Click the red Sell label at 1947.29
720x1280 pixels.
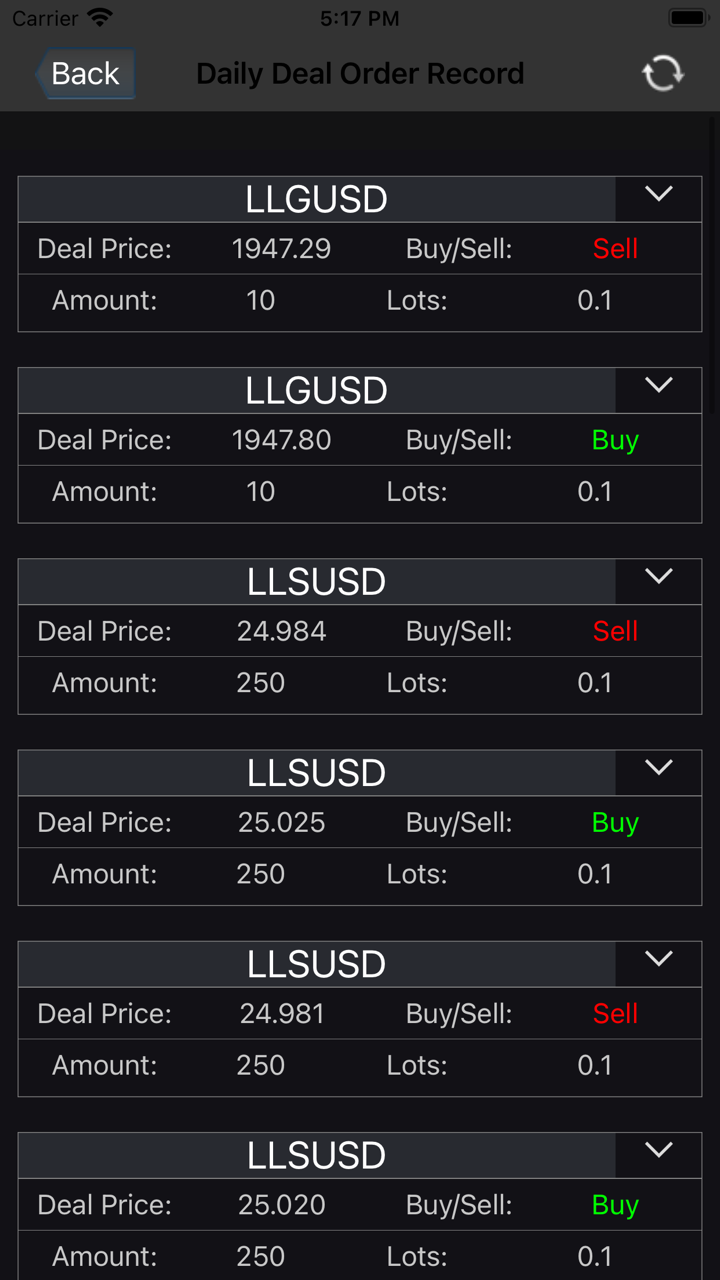[615, 249]
